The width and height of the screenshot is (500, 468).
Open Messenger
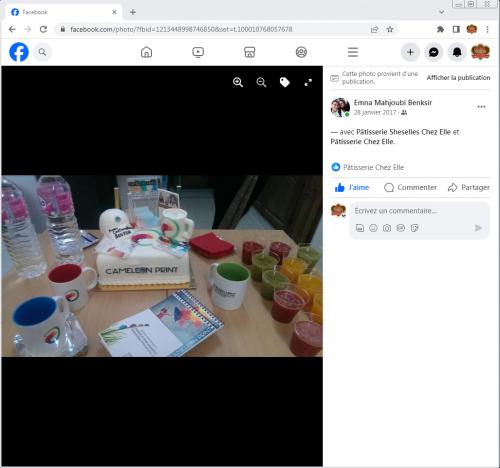tap(433, 52)
